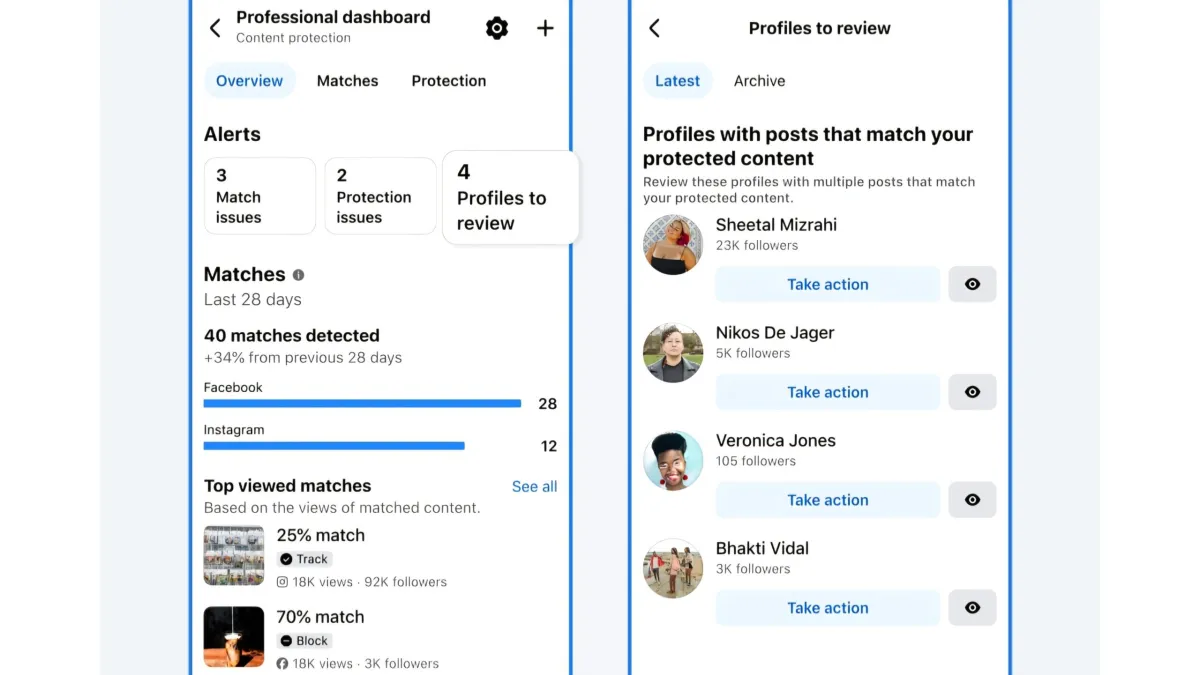Image resolution: width=1200 pixels, height=675 pixels.
Task: Click the '70% match' title
Action: point(320,617)
